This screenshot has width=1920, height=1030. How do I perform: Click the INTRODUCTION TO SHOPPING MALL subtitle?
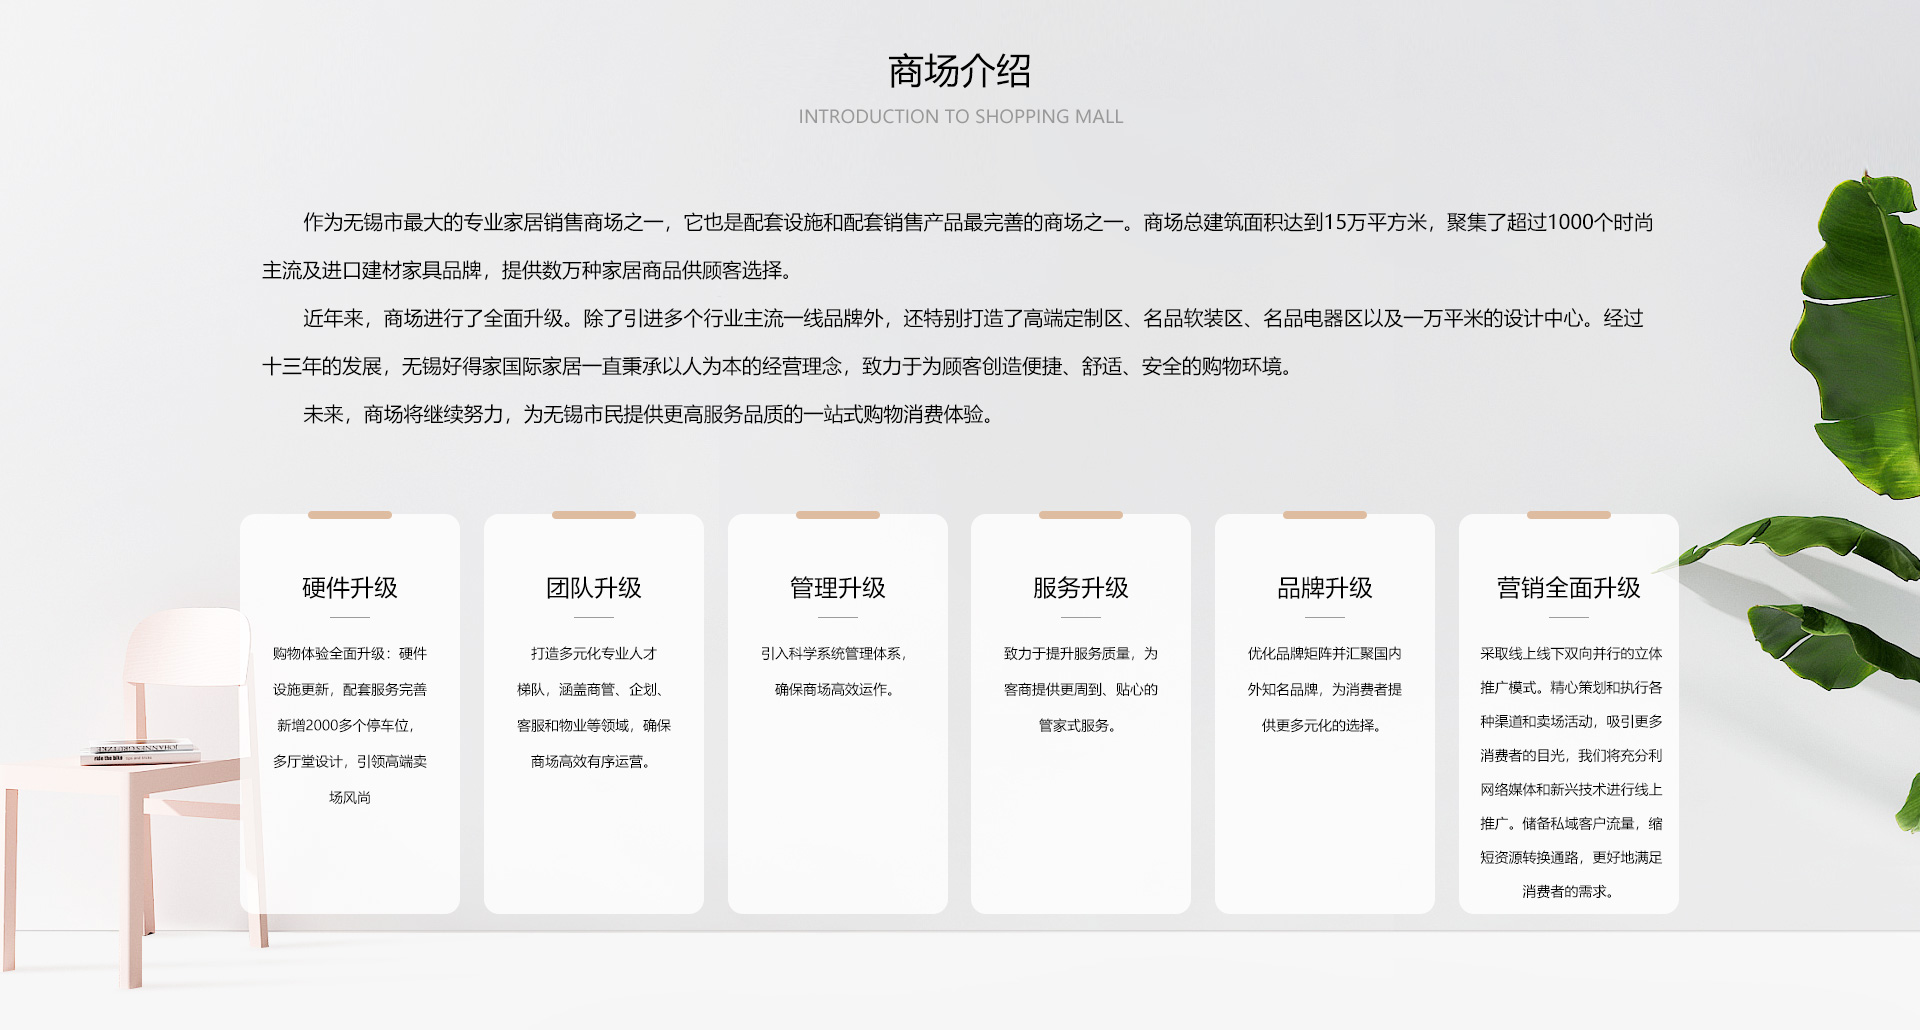(x=960, y=117)
